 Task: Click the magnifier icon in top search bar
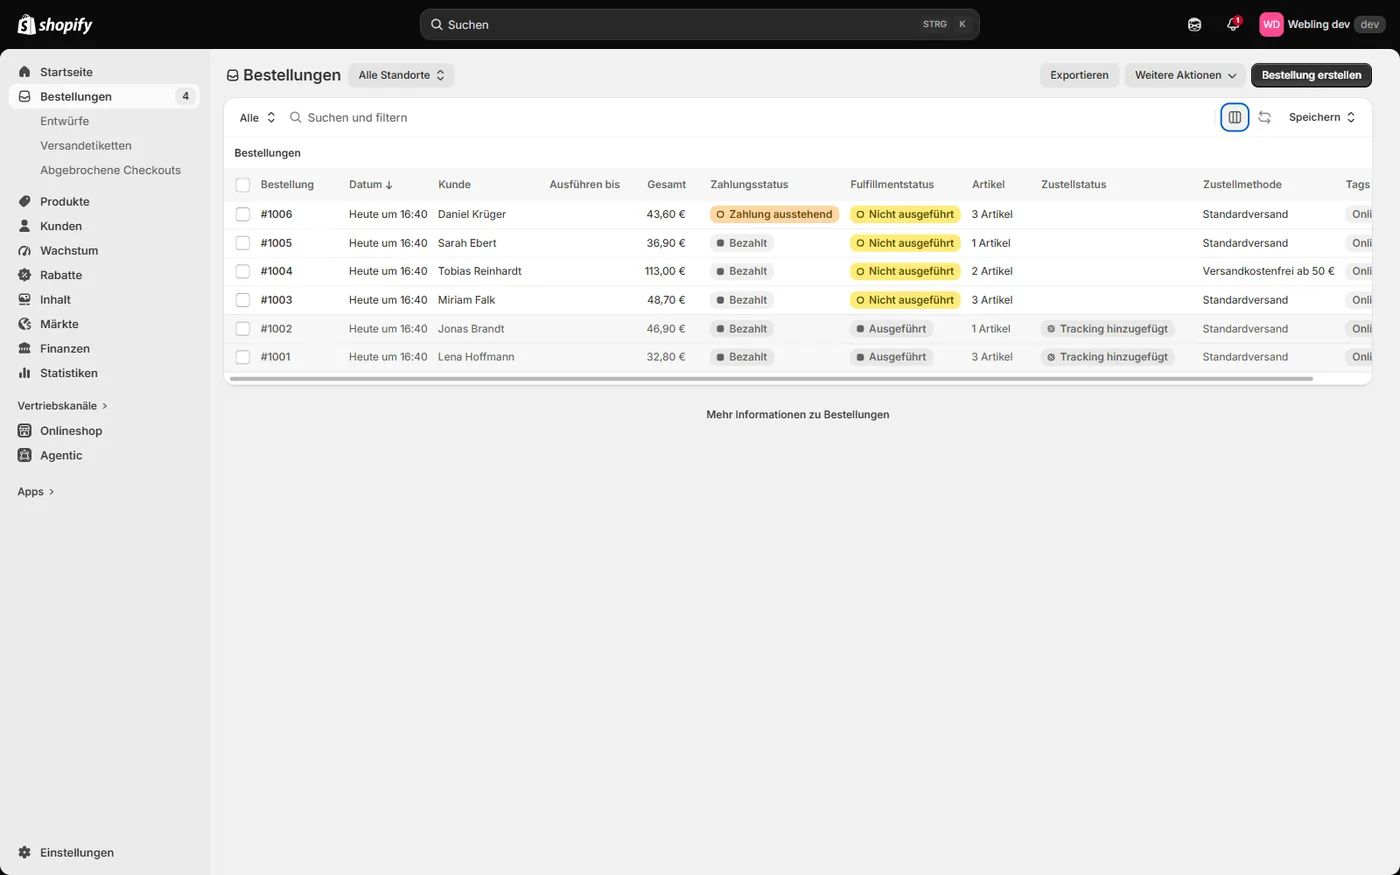tap(437, 24)
